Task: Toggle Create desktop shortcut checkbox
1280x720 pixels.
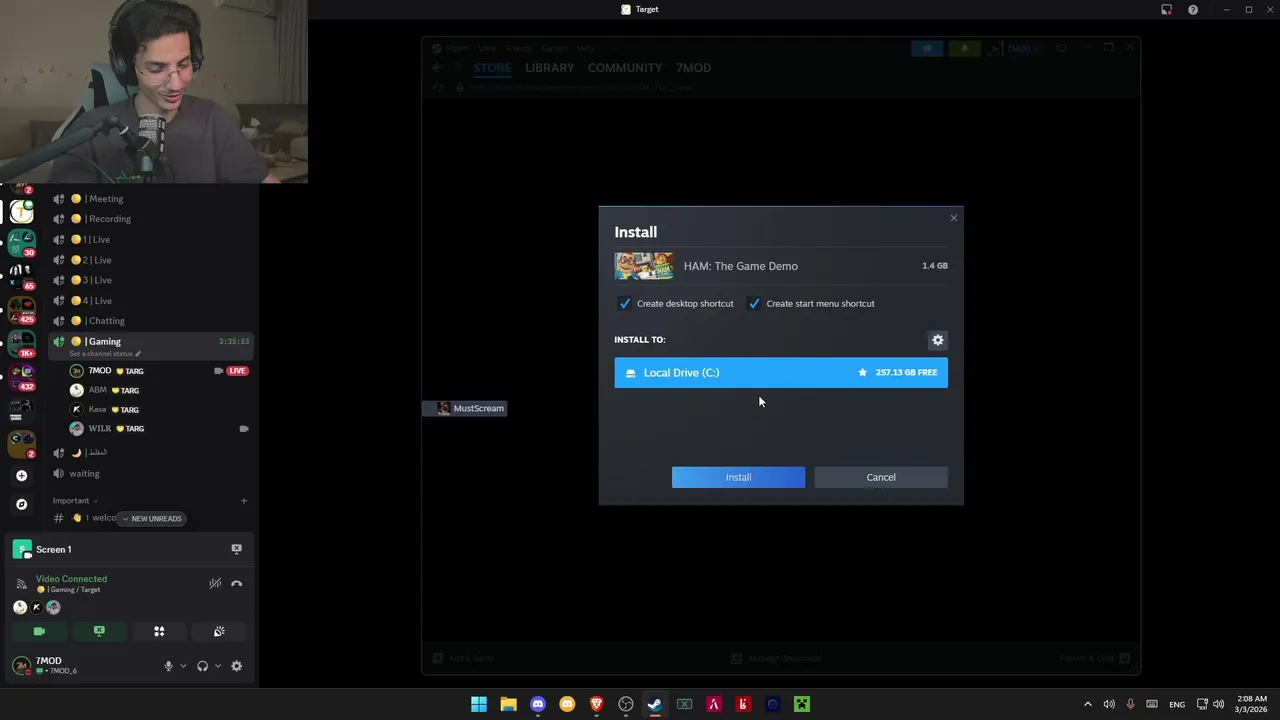Action: pos(625,303)
